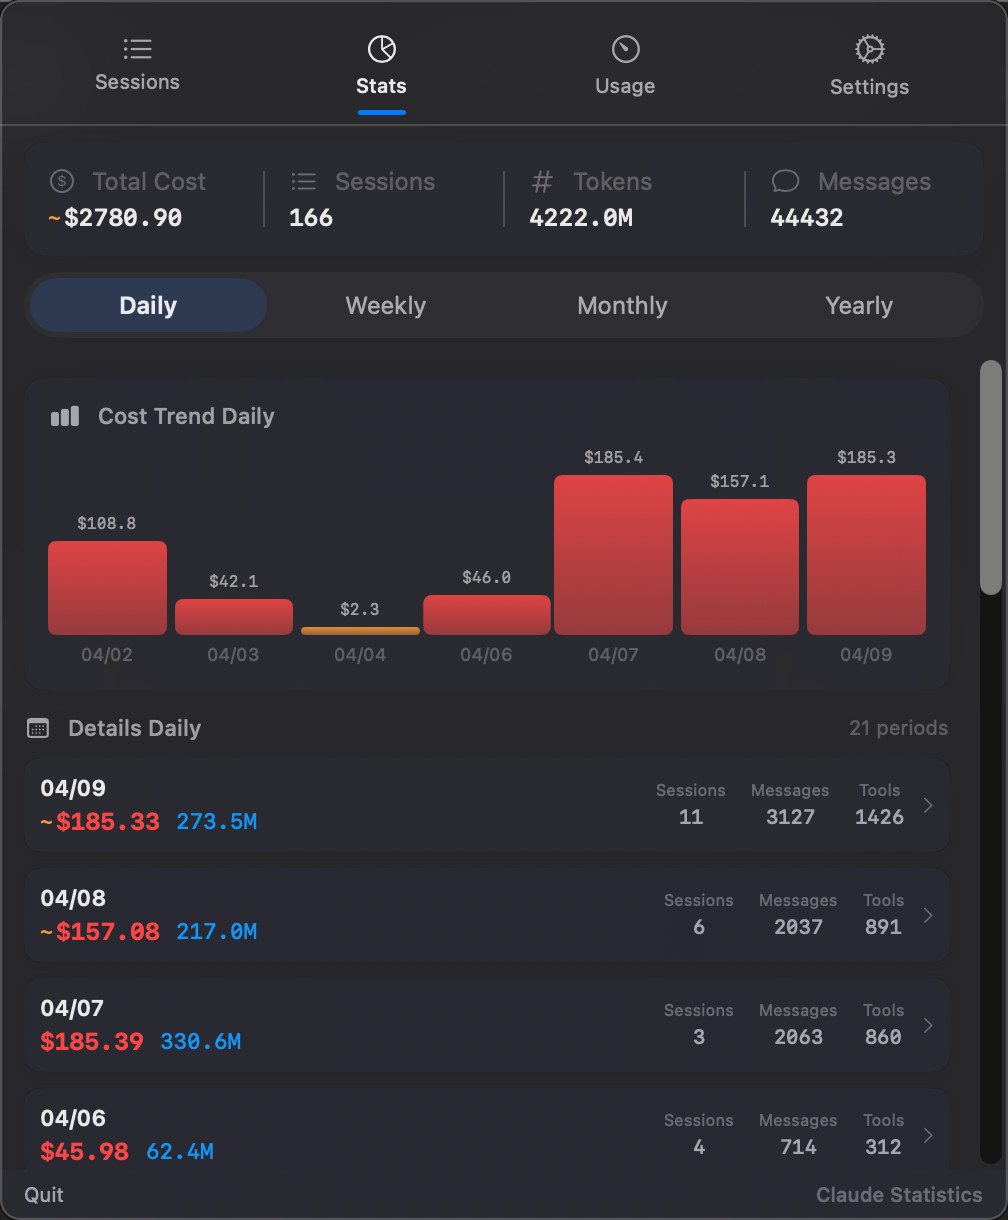This screenshot has width=1008, height=1220.
Task: Click the Usage gauge icon
Action: click(x=625, y=49)
